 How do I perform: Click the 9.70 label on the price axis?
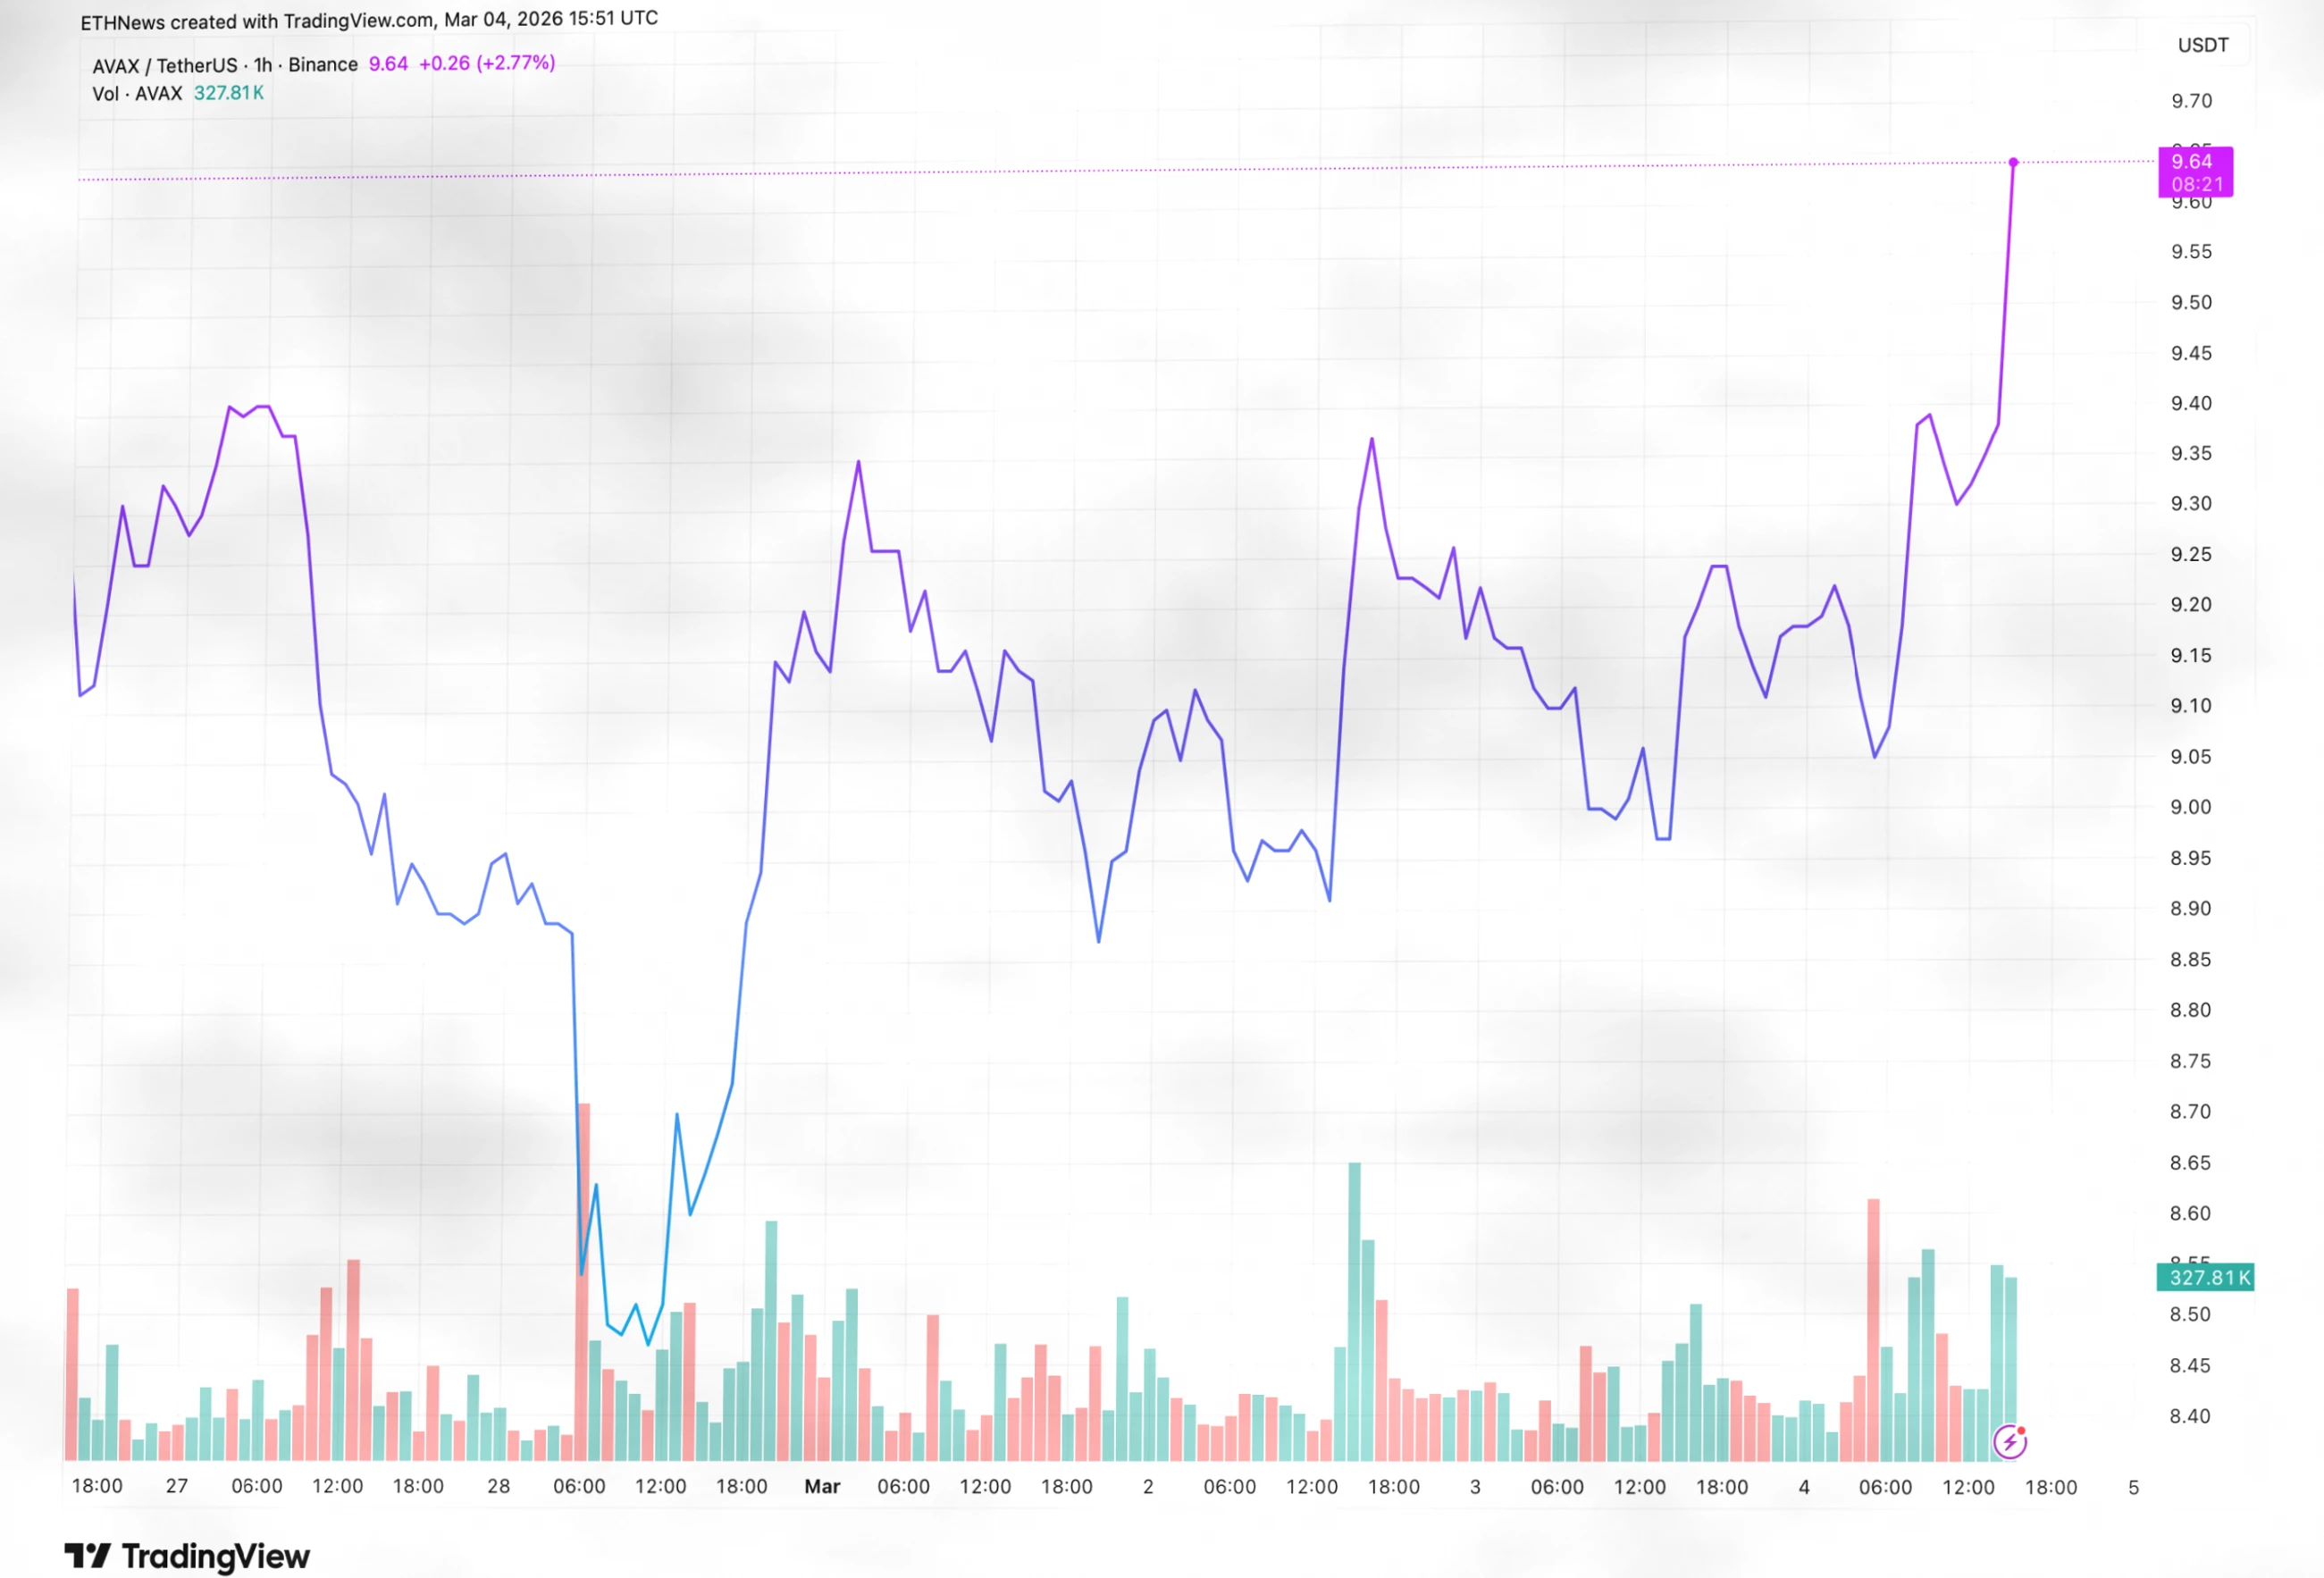[2191, 101]
